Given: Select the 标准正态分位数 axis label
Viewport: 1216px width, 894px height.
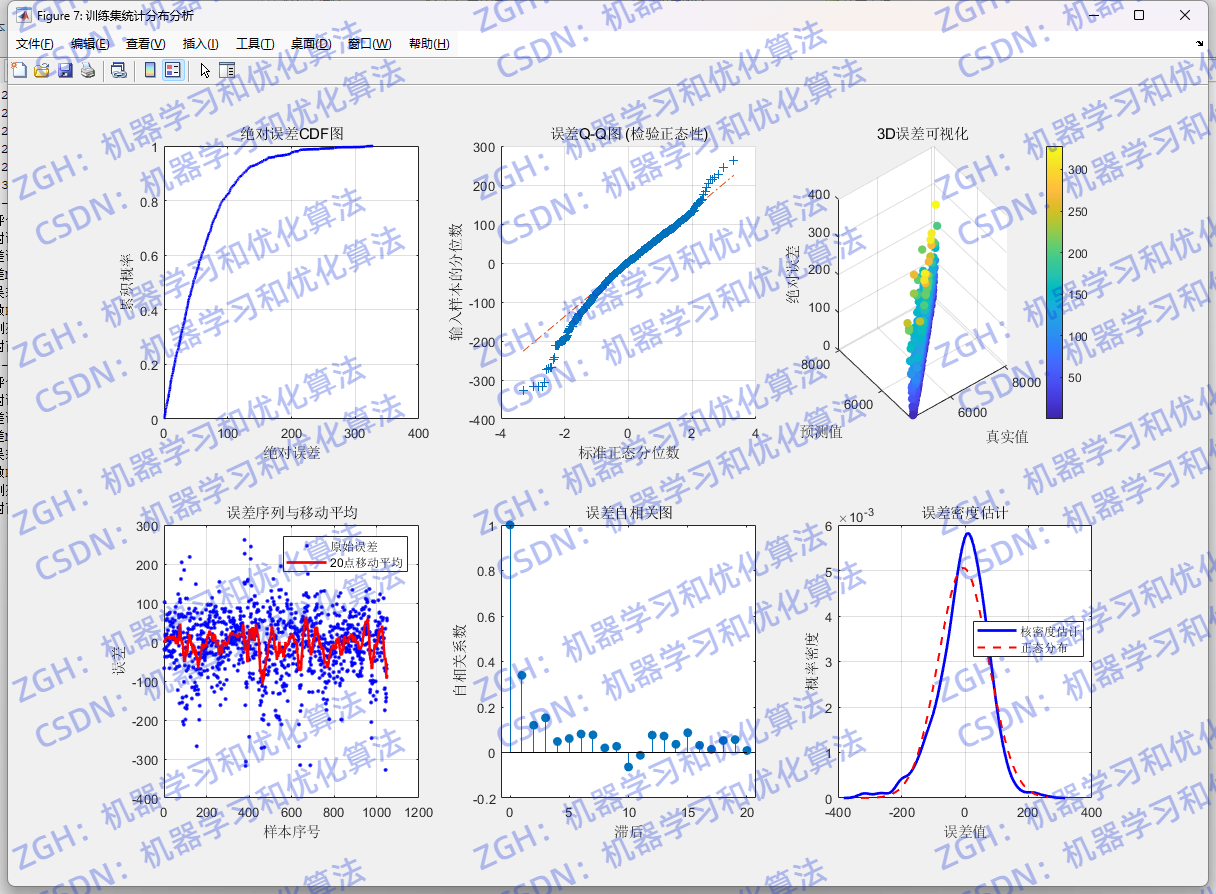Looking at the screenshot, I should 629,453.
